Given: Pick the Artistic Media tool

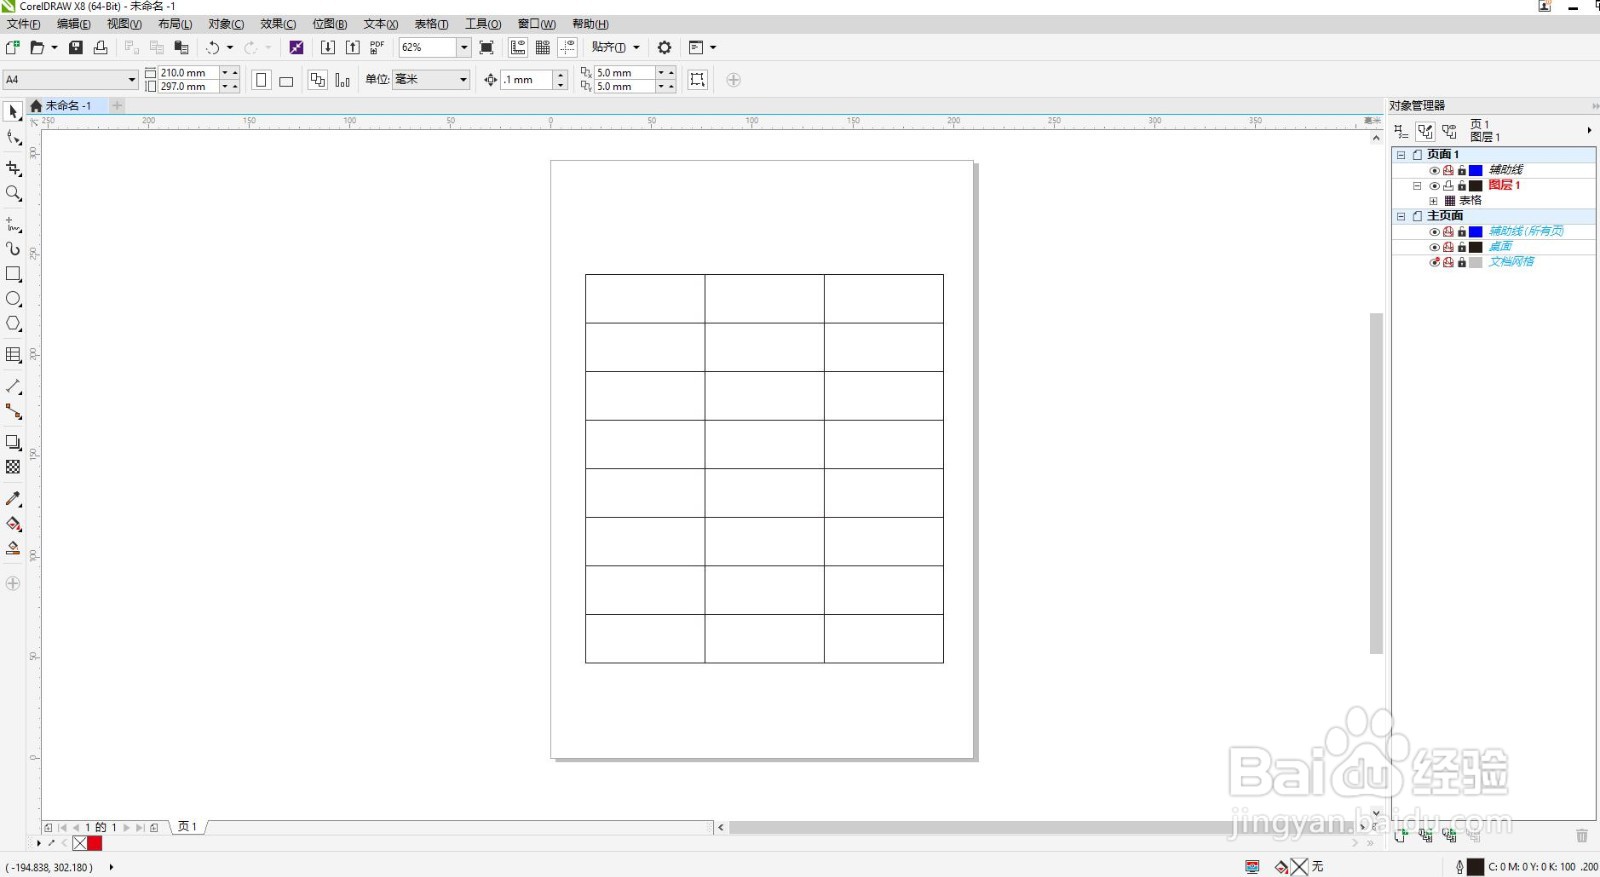Looking at the screenshot, I should tap(13, 249).
